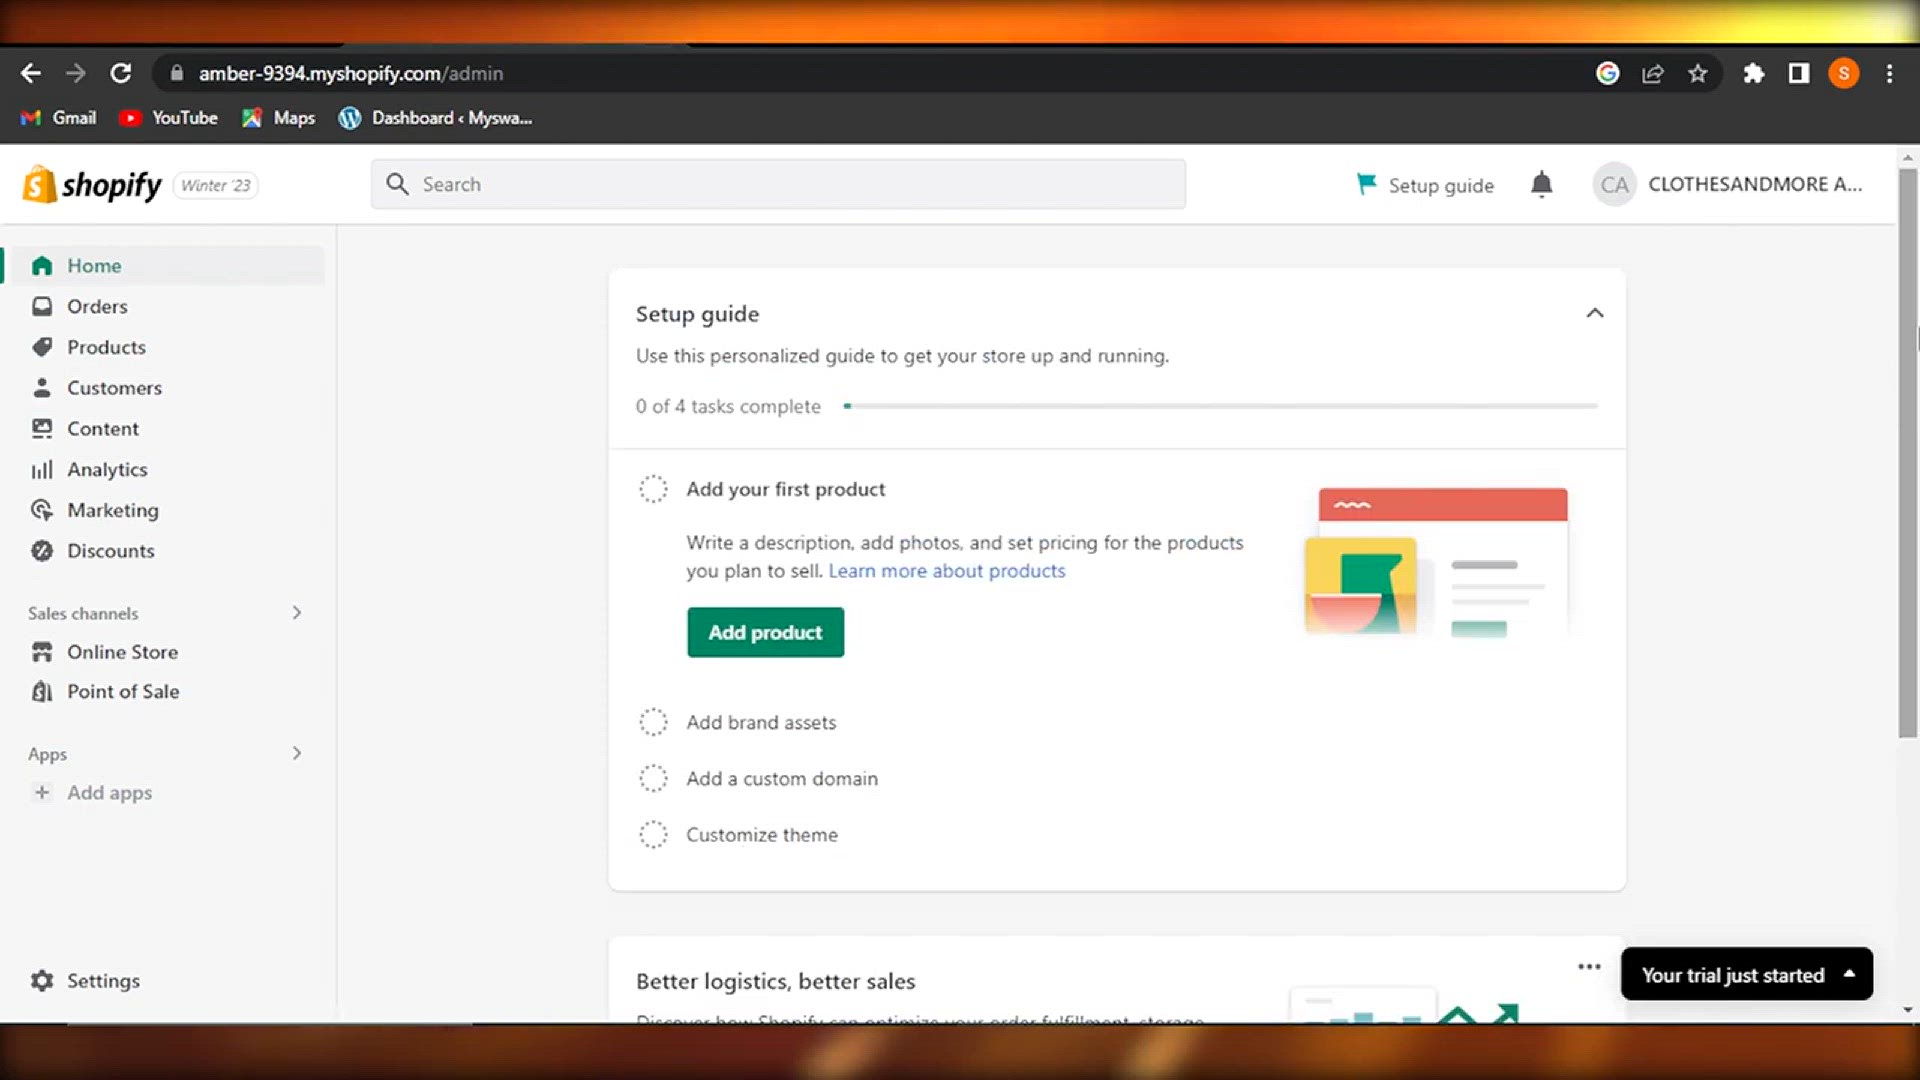Click Add your first product title
Image resolution: width=1920 pixels, height=1080 pixels.
click(786, 489)
